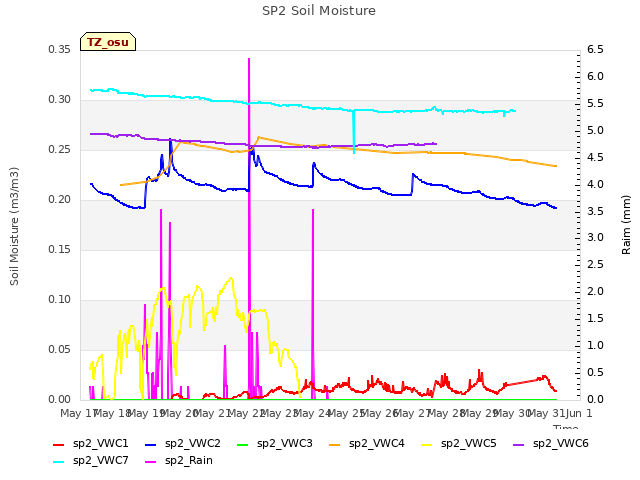Click the 0.10 left axis value
The image size is (640, 480).
coord(60,300)
